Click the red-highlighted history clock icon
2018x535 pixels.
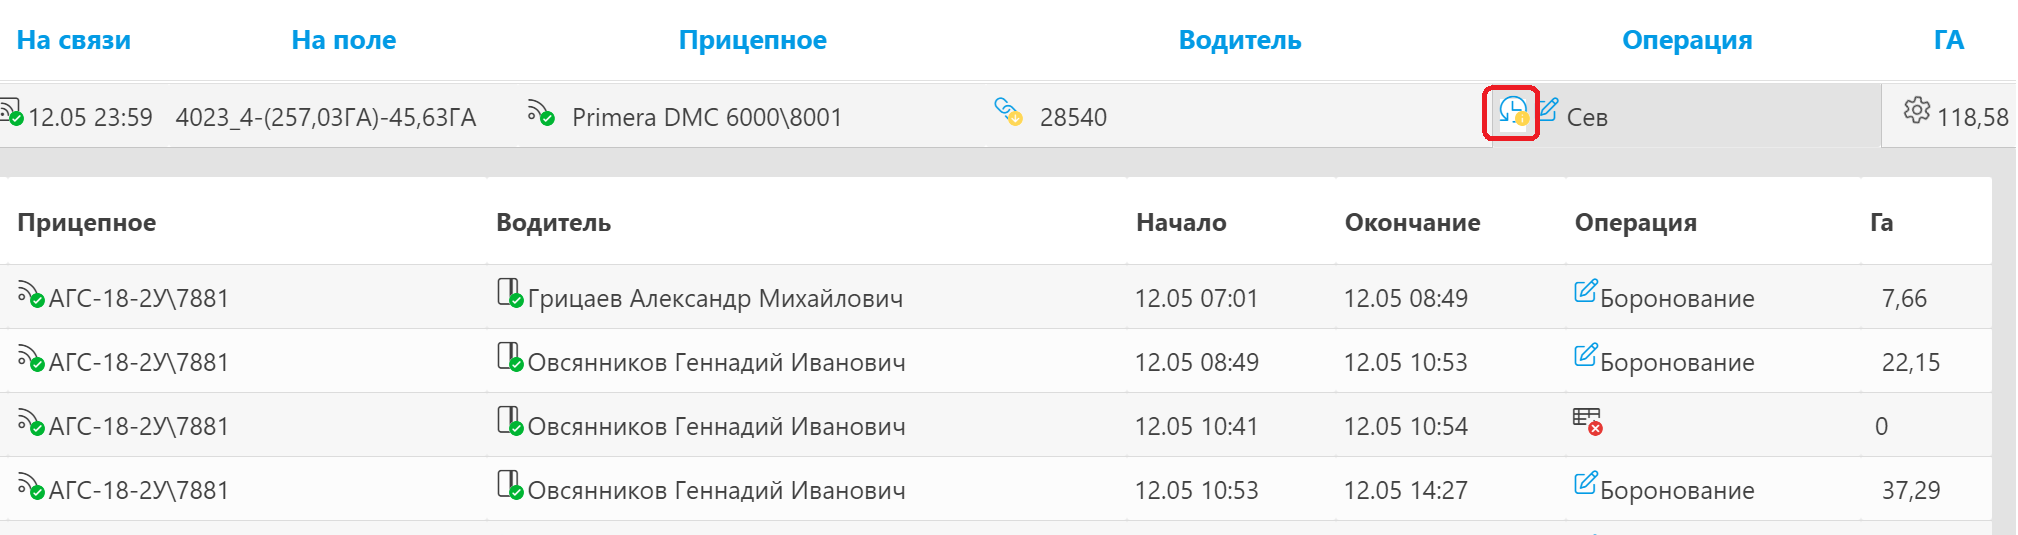coord(1513,112)
